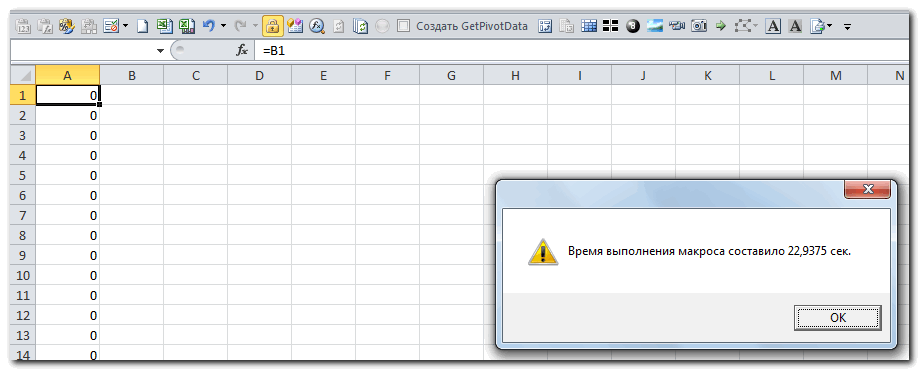Open the dropdown arrow next to the print icon

(829, 26)
